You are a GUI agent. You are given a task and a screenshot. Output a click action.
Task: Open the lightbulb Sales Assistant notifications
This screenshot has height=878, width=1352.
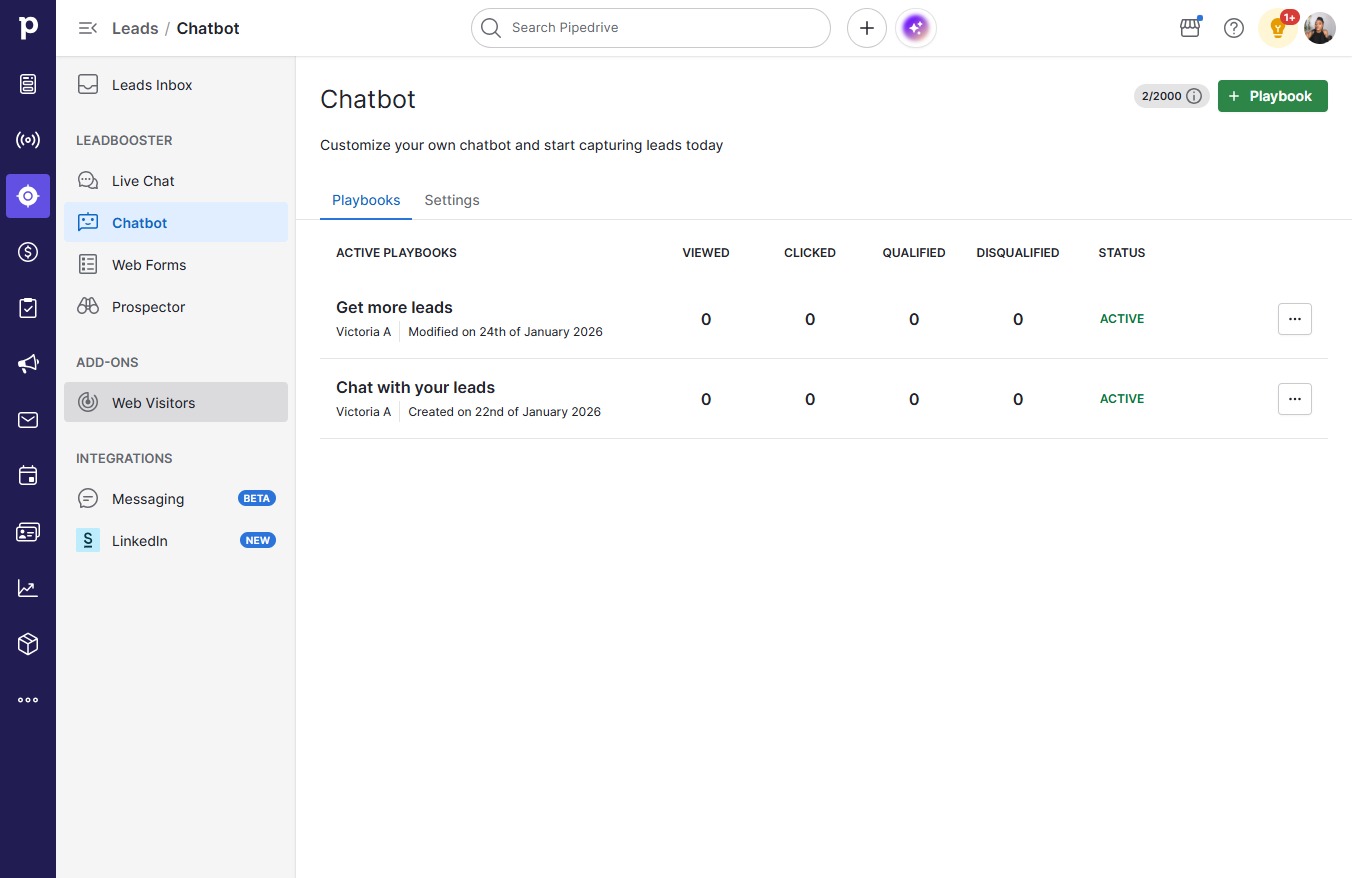(x=1277, y=28)
